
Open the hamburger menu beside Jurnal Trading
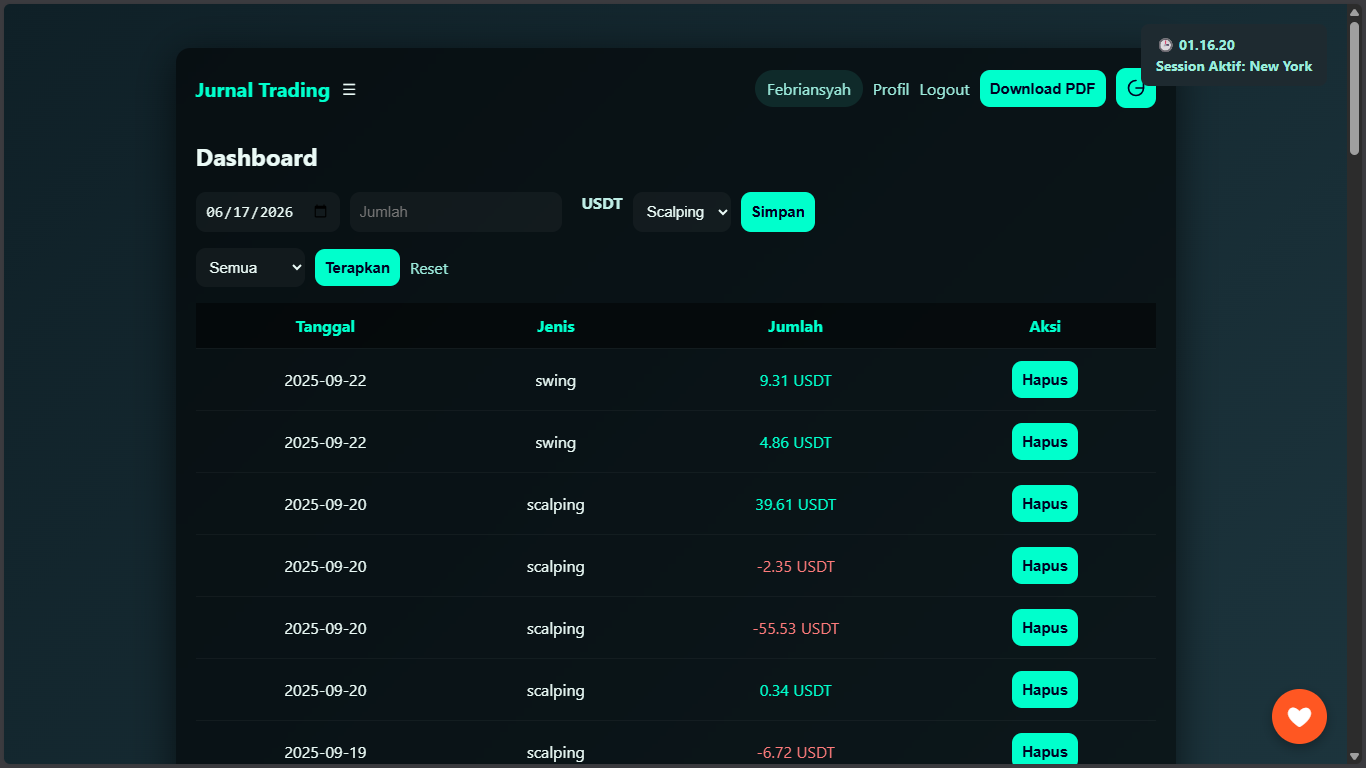349,90
